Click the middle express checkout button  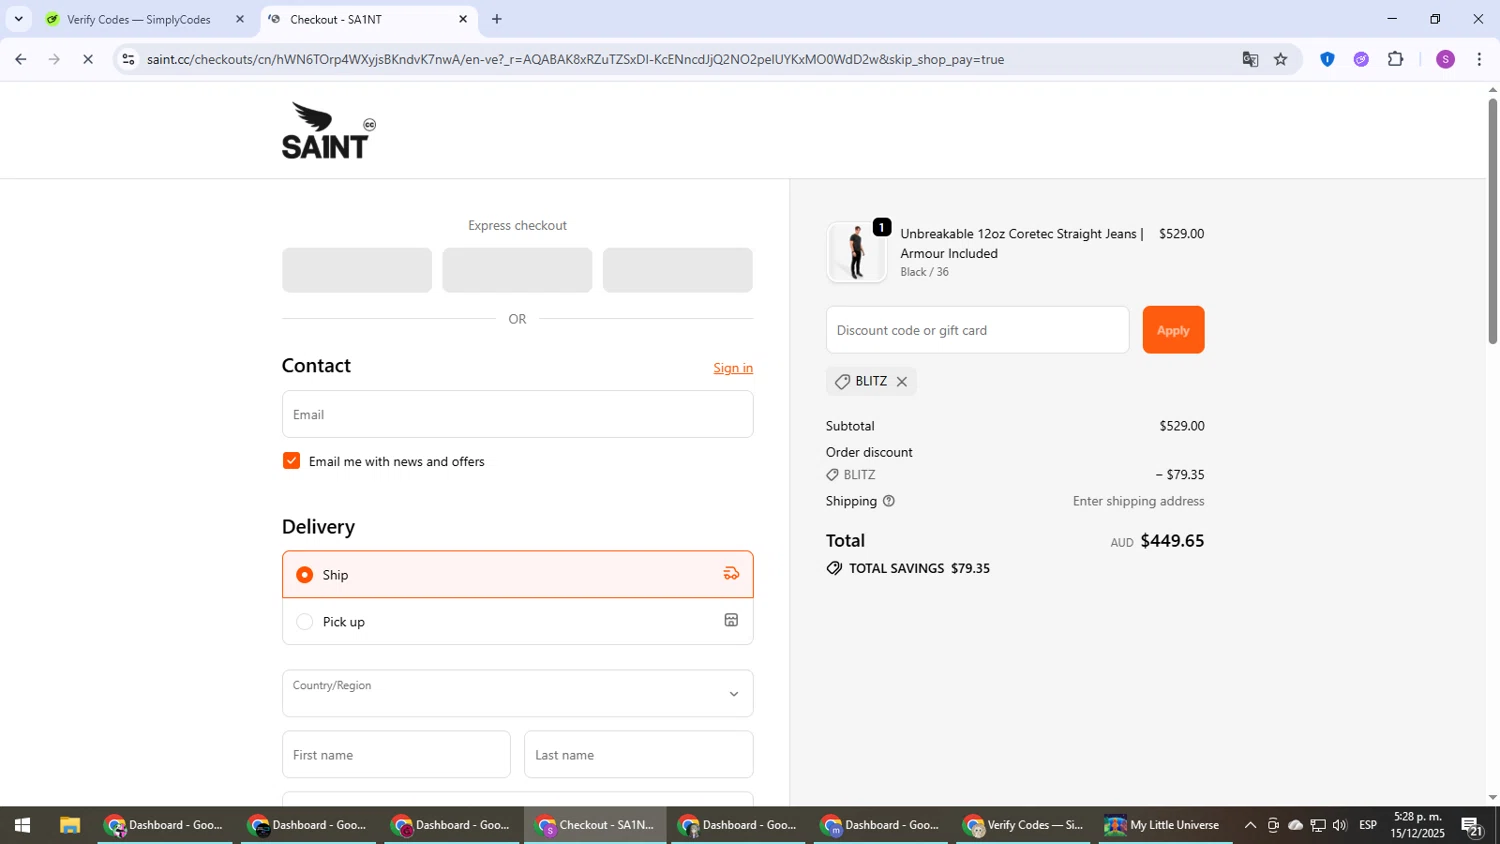coord(517,270)
